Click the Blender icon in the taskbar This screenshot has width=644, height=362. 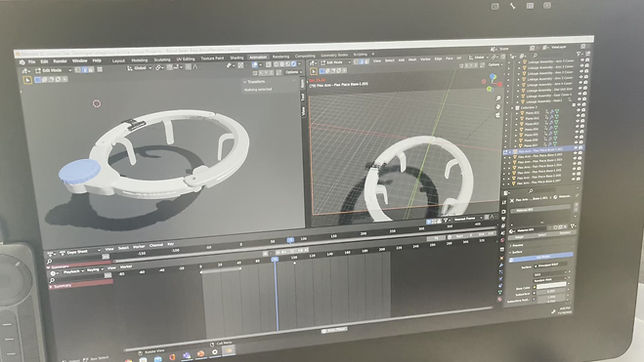[200, 353]
